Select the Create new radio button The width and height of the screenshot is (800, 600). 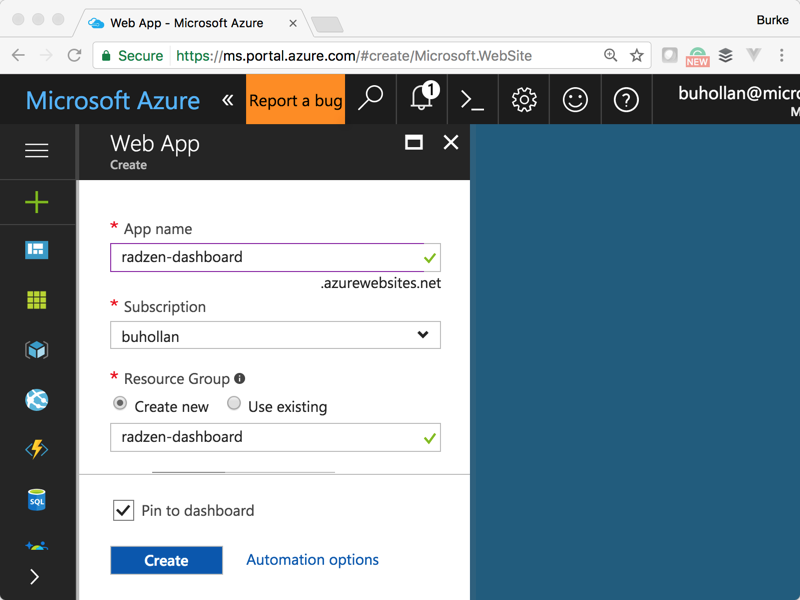120,404
